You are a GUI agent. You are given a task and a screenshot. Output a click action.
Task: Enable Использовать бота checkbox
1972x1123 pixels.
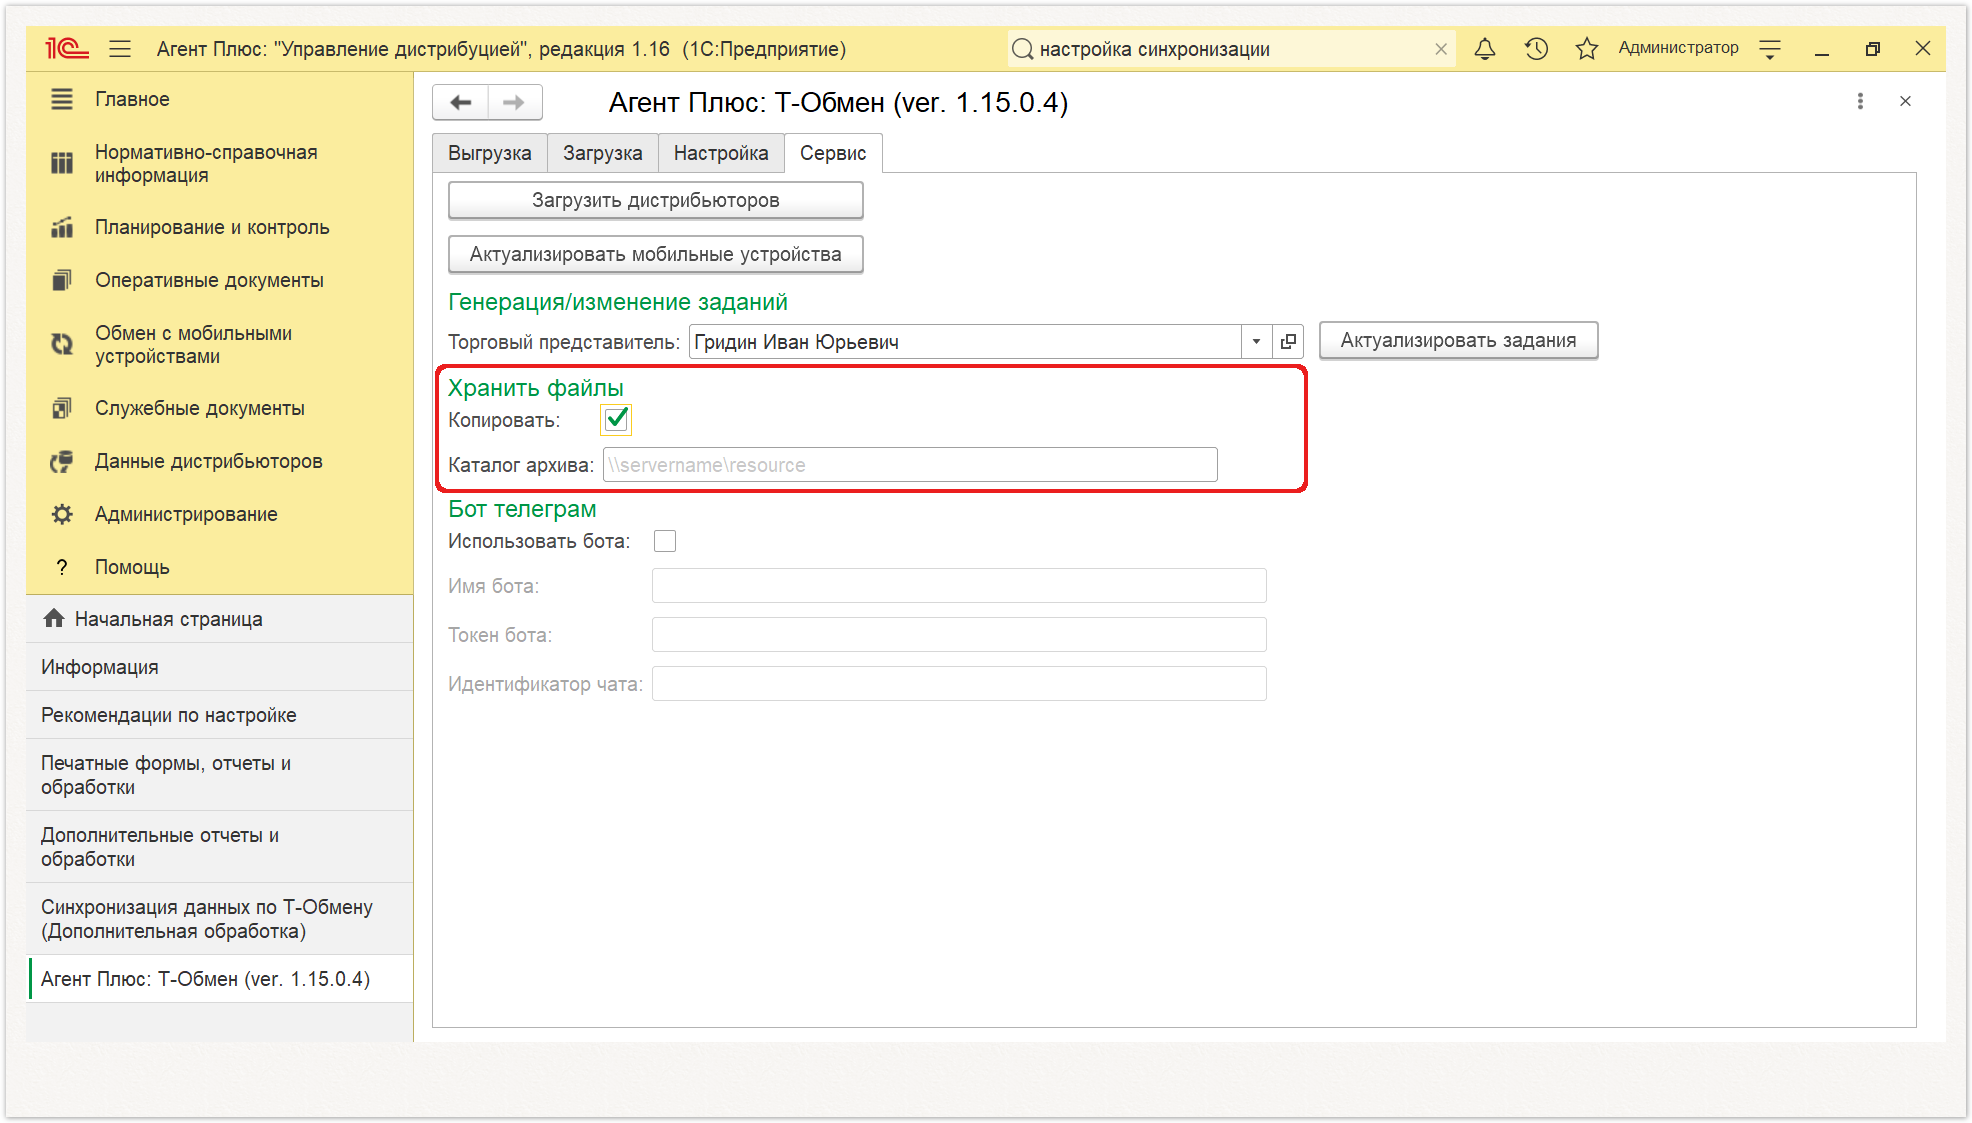665,541
